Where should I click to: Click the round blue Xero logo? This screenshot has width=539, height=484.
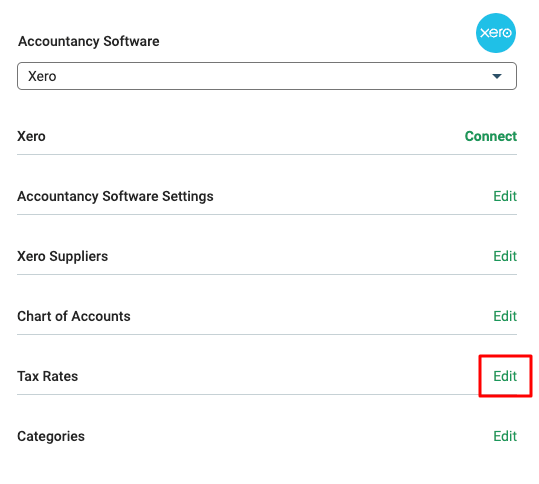(x=495, y=33)
